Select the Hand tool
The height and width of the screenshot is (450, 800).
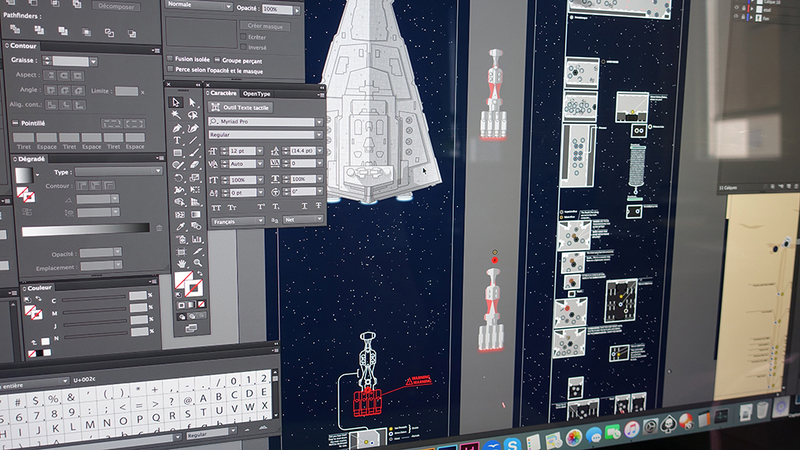182,264
